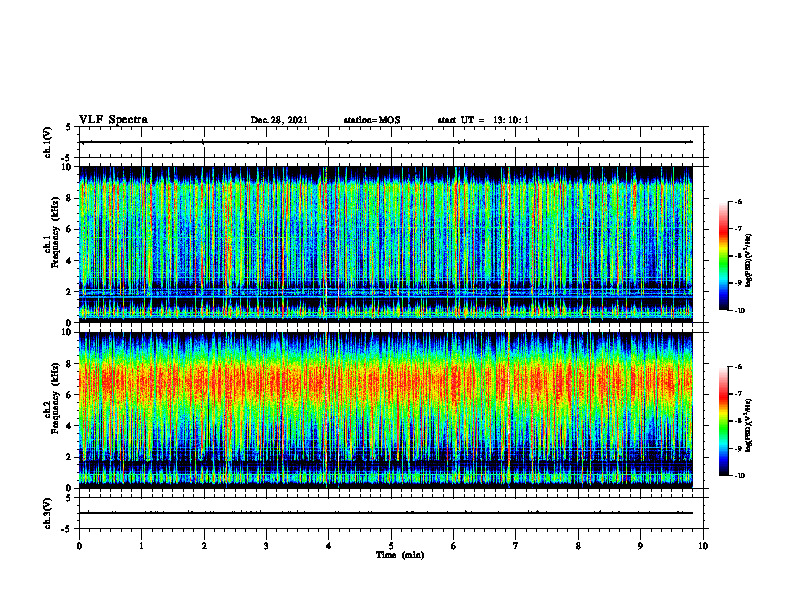Click the ch.2 frequency axis "6" tick label
792x612 pixels.
[x=69, y=395]
